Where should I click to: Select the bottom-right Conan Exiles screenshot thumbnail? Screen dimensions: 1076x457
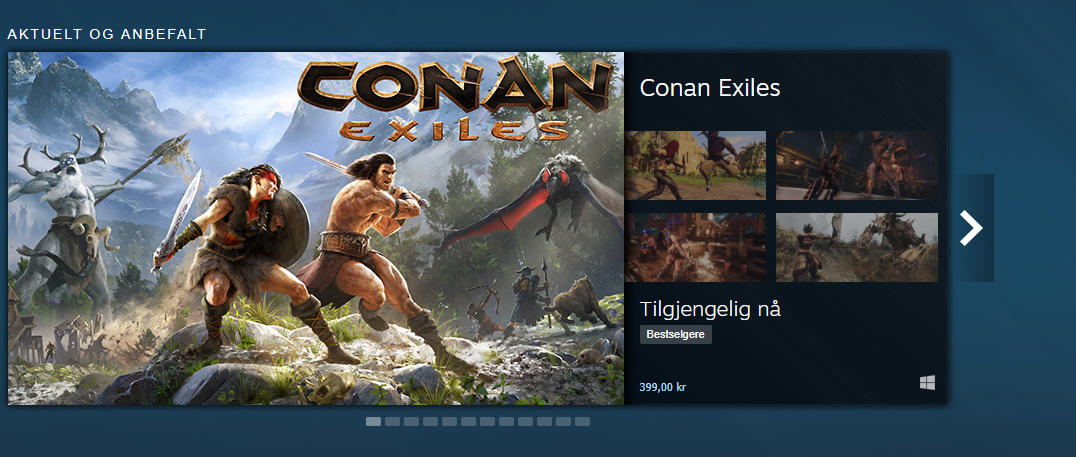857,247
